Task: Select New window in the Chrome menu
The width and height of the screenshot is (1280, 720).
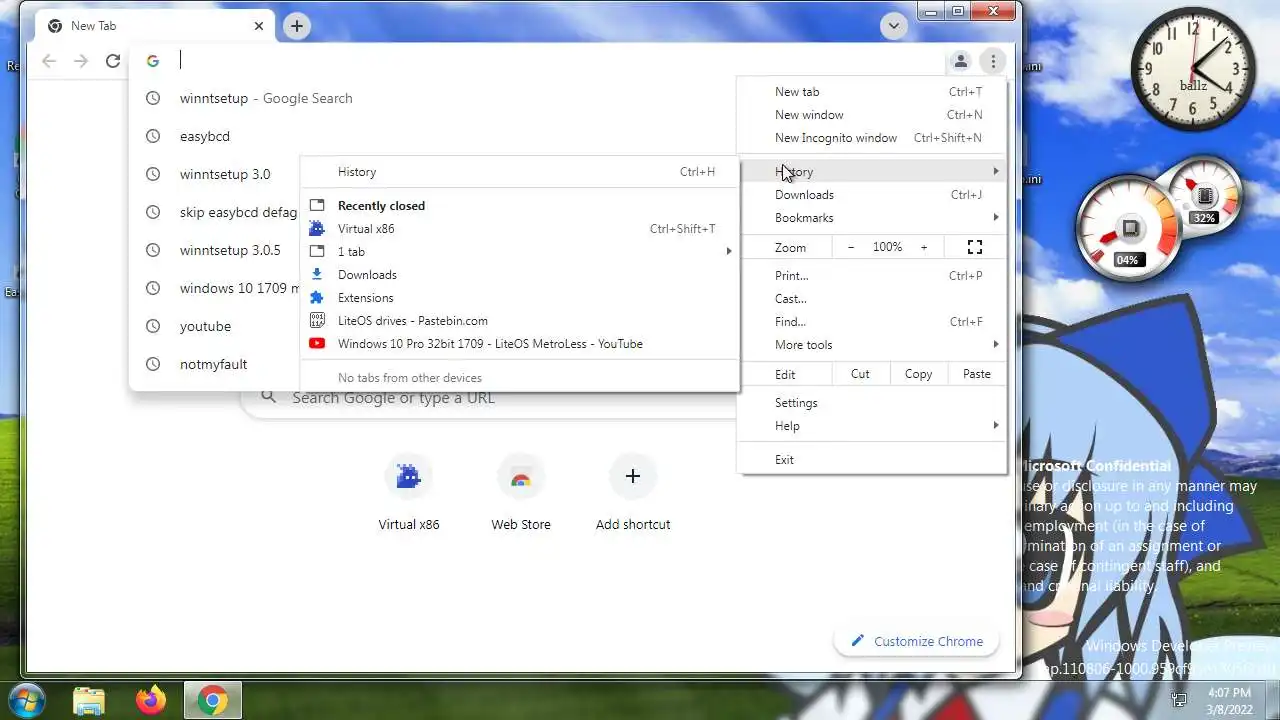Action: (x=872, y=114)
